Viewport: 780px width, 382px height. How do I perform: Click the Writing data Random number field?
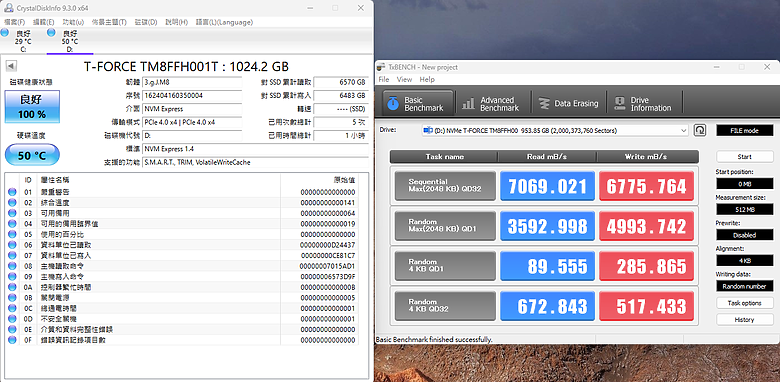click(x=745, y=286)
